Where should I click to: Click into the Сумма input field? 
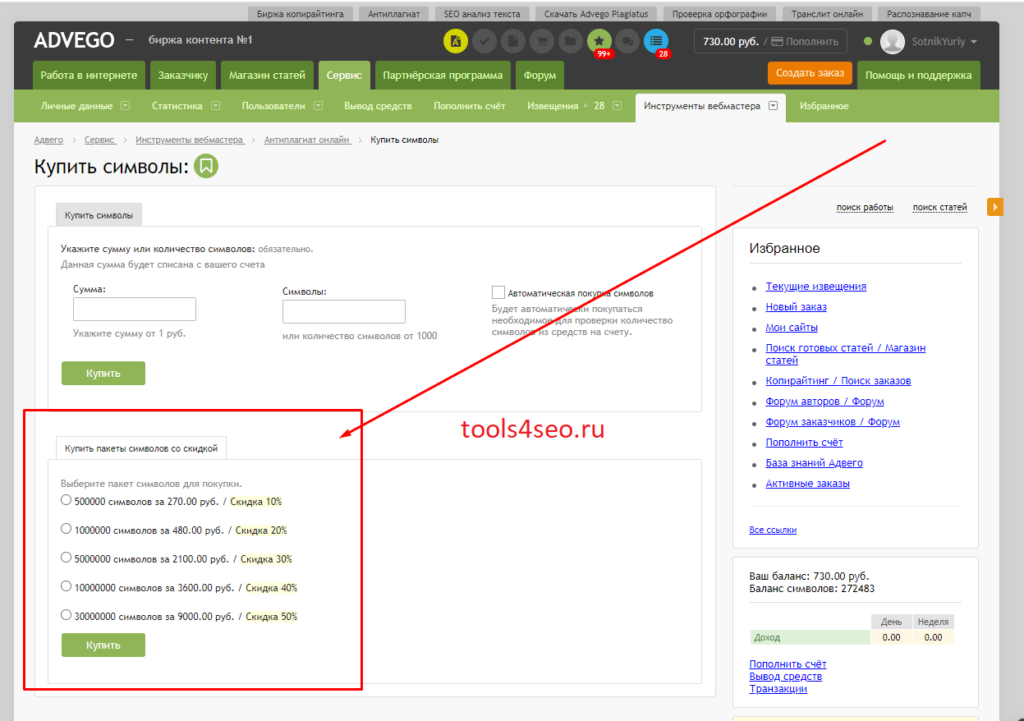click(x=135, y=309)
